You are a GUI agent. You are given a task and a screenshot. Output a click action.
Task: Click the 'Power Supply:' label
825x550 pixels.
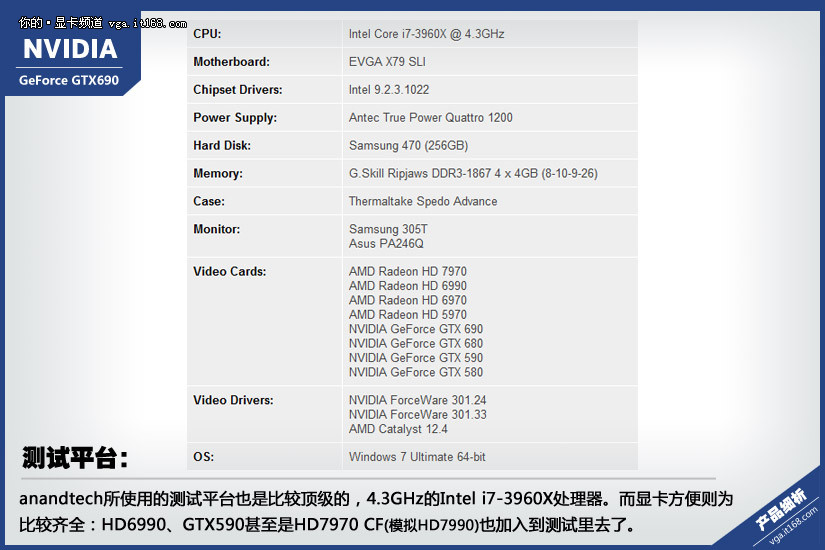pyautogui.click(x=235, y=117)
